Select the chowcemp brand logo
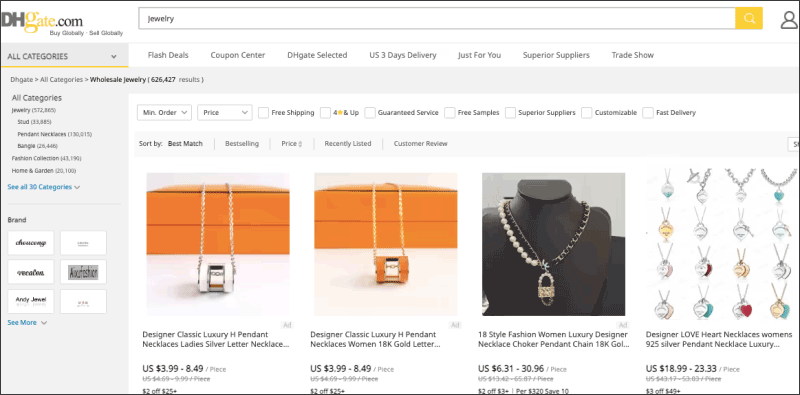 (31, 243)
